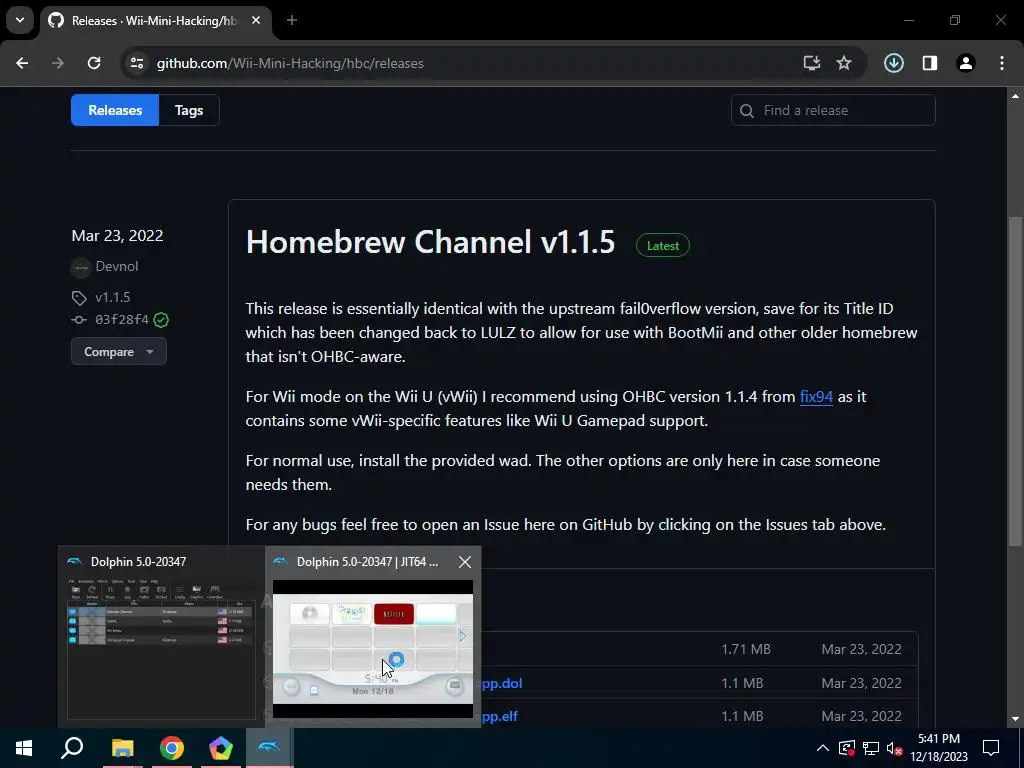
Task: Open the Homebrew Channel v1.1.5 title
Action: pos(430,242)
